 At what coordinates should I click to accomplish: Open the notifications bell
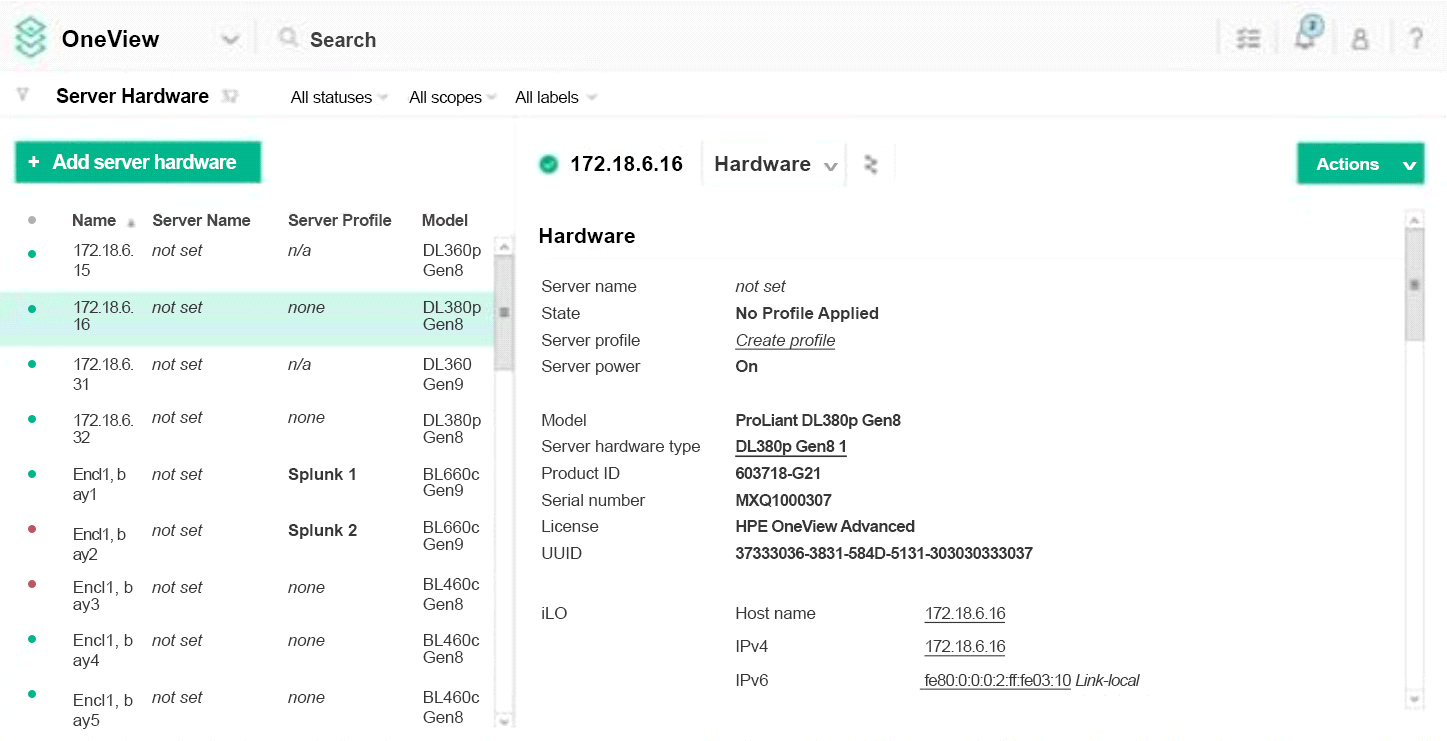click(1305, 37)
